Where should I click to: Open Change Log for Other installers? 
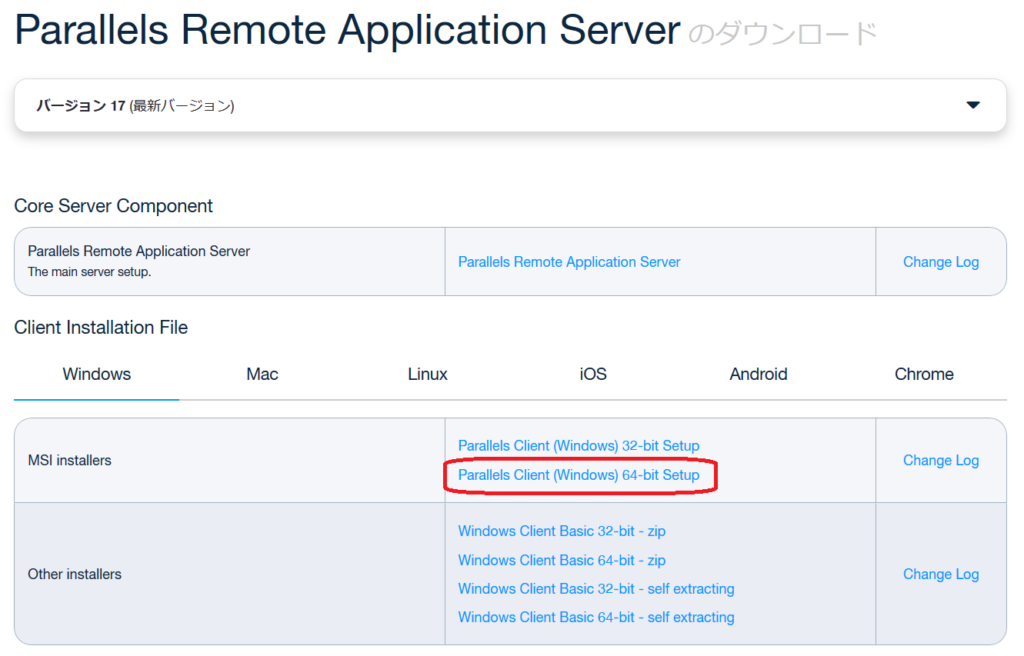[940, 574]
